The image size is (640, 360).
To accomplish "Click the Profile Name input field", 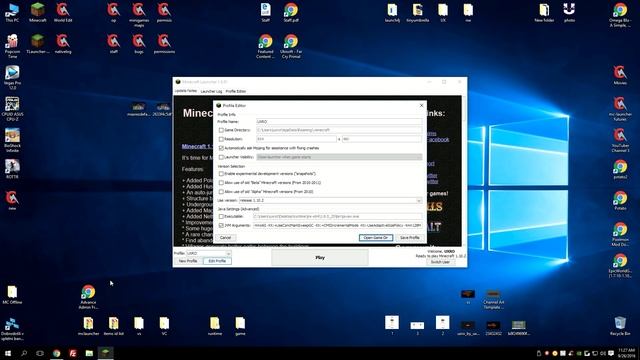I will tap(339, 122).
